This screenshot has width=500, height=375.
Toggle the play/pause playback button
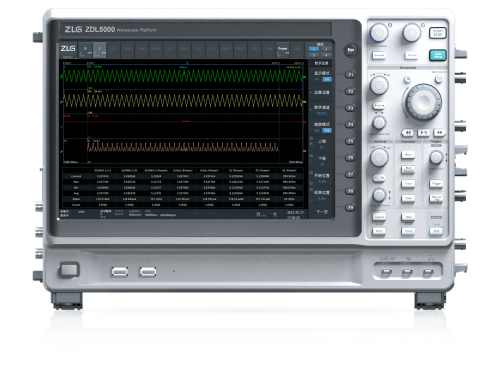(x=423, y=132)
